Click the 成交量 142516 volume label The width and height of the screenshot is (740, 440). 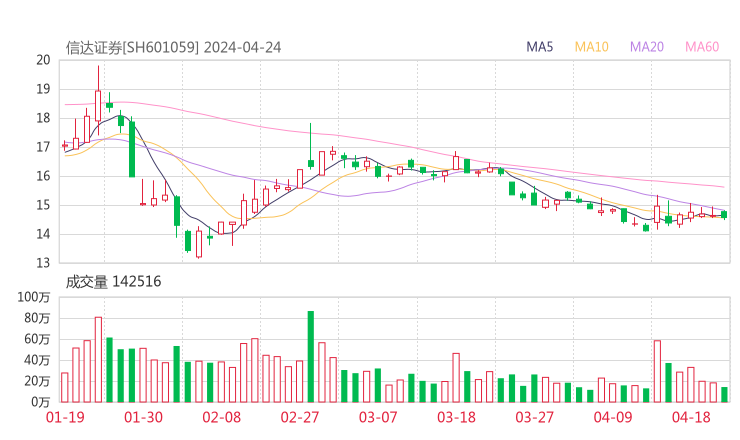113,282
